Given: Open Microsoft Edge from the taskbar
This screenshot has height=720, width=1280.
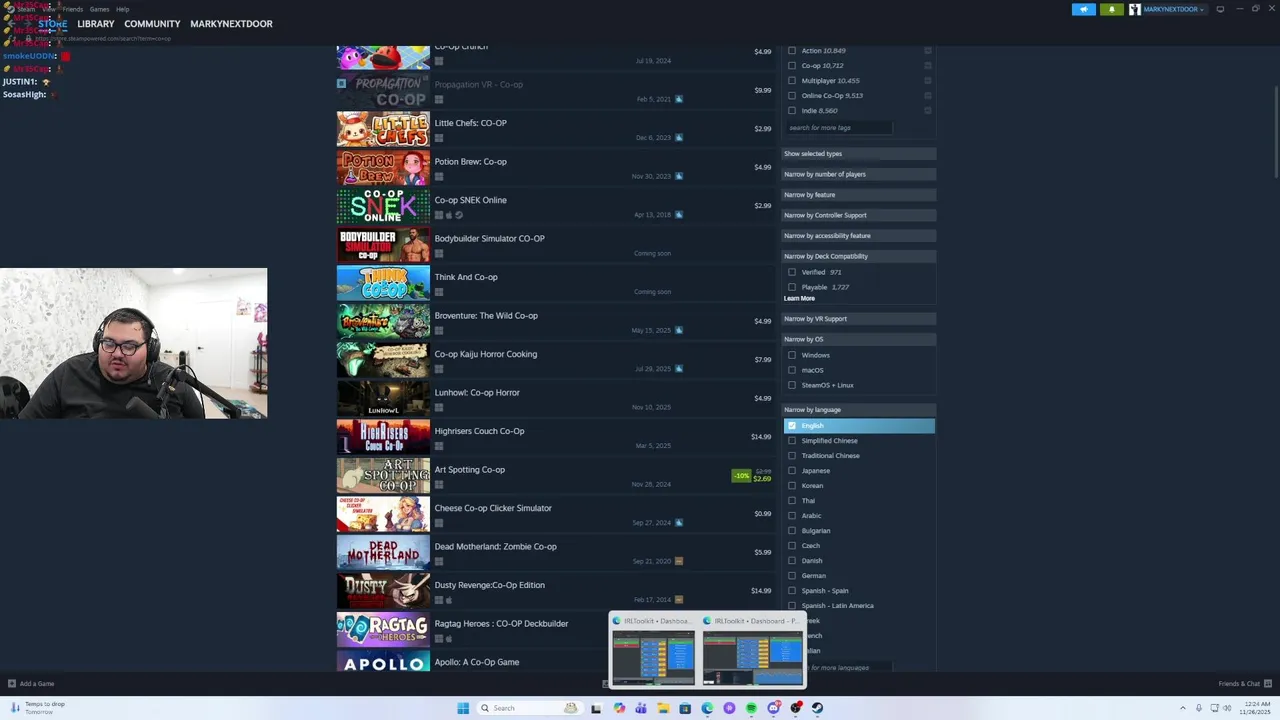Looking at the screenshot, I should click(x=707, y=708).
